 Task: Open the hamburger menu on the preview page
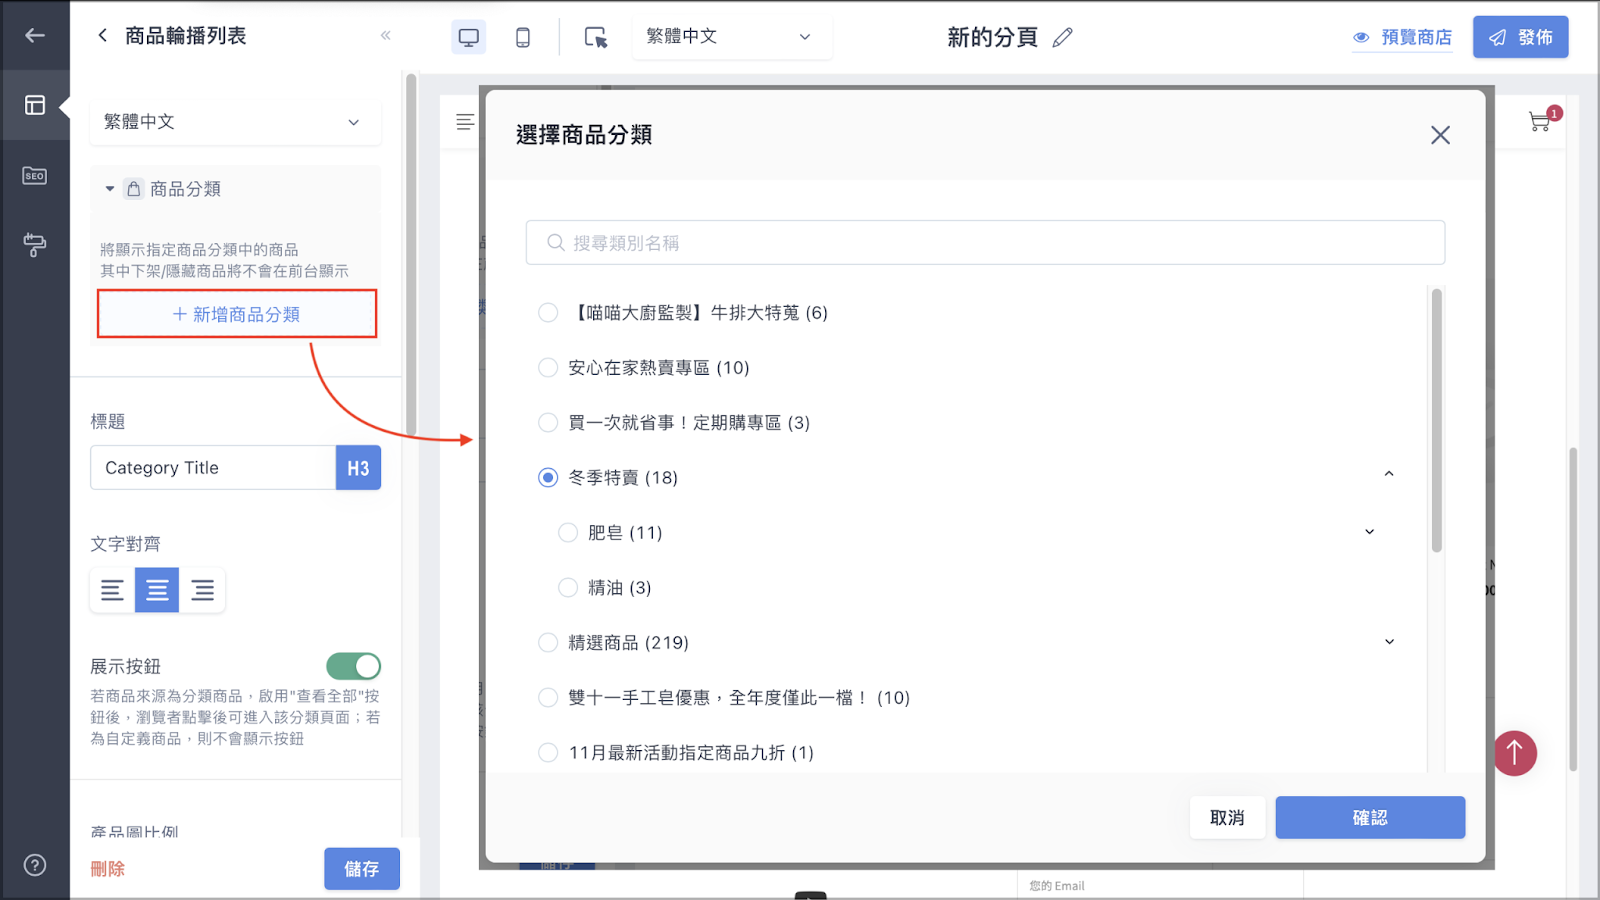pyautogui.click(x=465, y=122)
